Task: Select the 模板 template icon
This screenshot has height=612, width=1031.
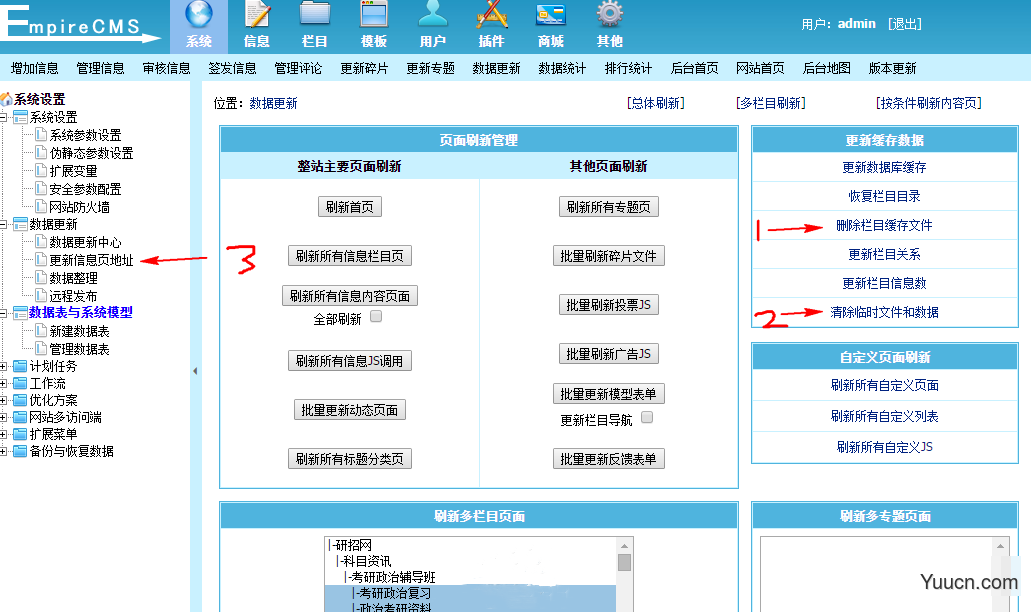Action: (x=373, y=16)
